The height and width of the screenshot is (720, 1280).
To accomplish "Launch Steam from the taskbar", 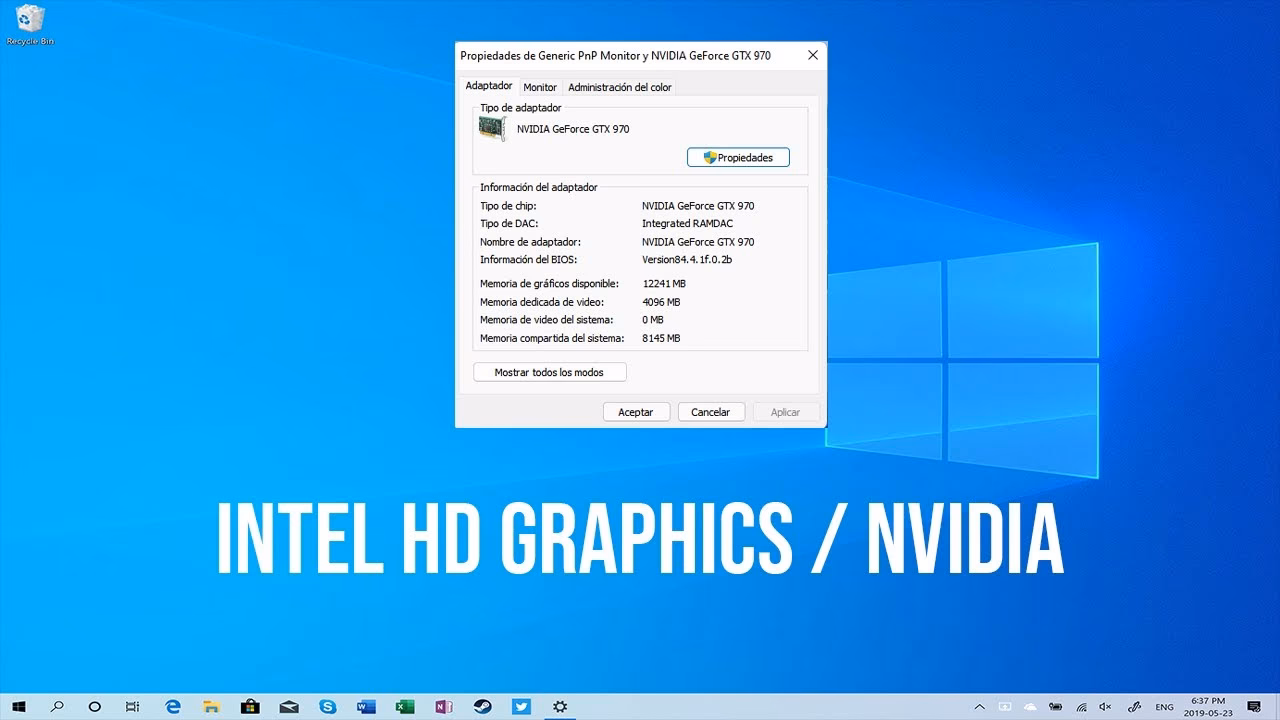I will 483,706.
